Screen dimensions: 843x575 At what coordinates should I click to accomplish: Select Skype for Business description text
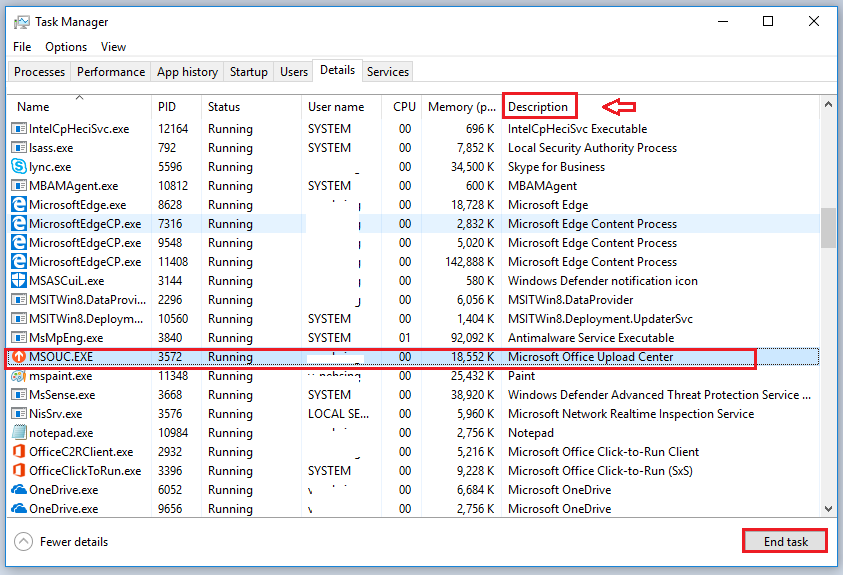556,167
